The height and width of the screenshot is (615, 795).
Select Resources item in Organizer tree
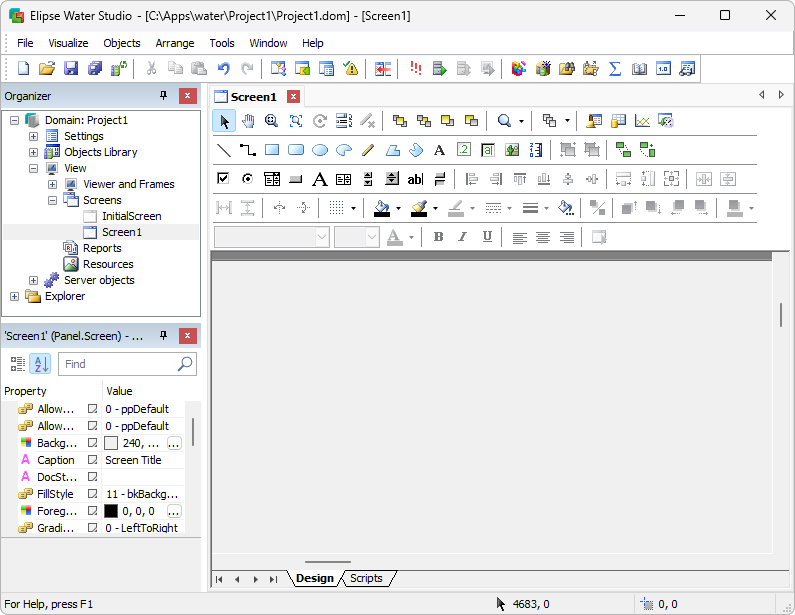[x=108, y=264]
